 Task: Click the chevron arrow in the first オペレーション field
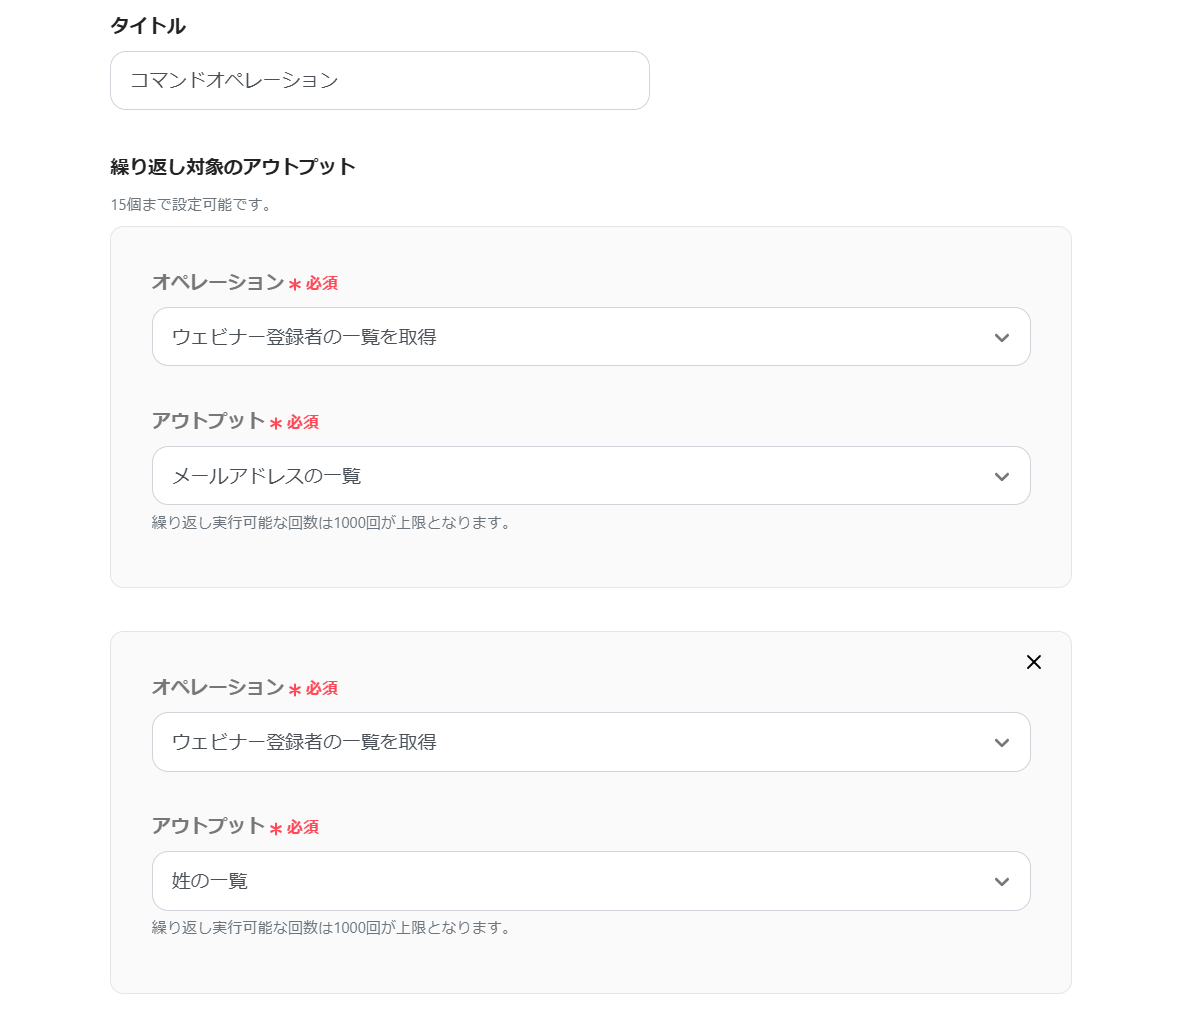click(1002, 338)
